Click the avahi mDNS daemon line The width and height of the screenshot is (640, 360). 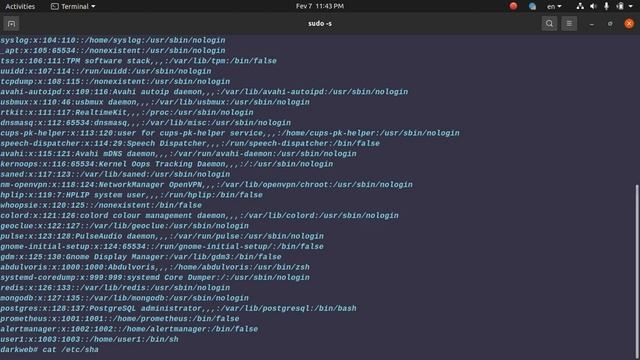(178, 154)
